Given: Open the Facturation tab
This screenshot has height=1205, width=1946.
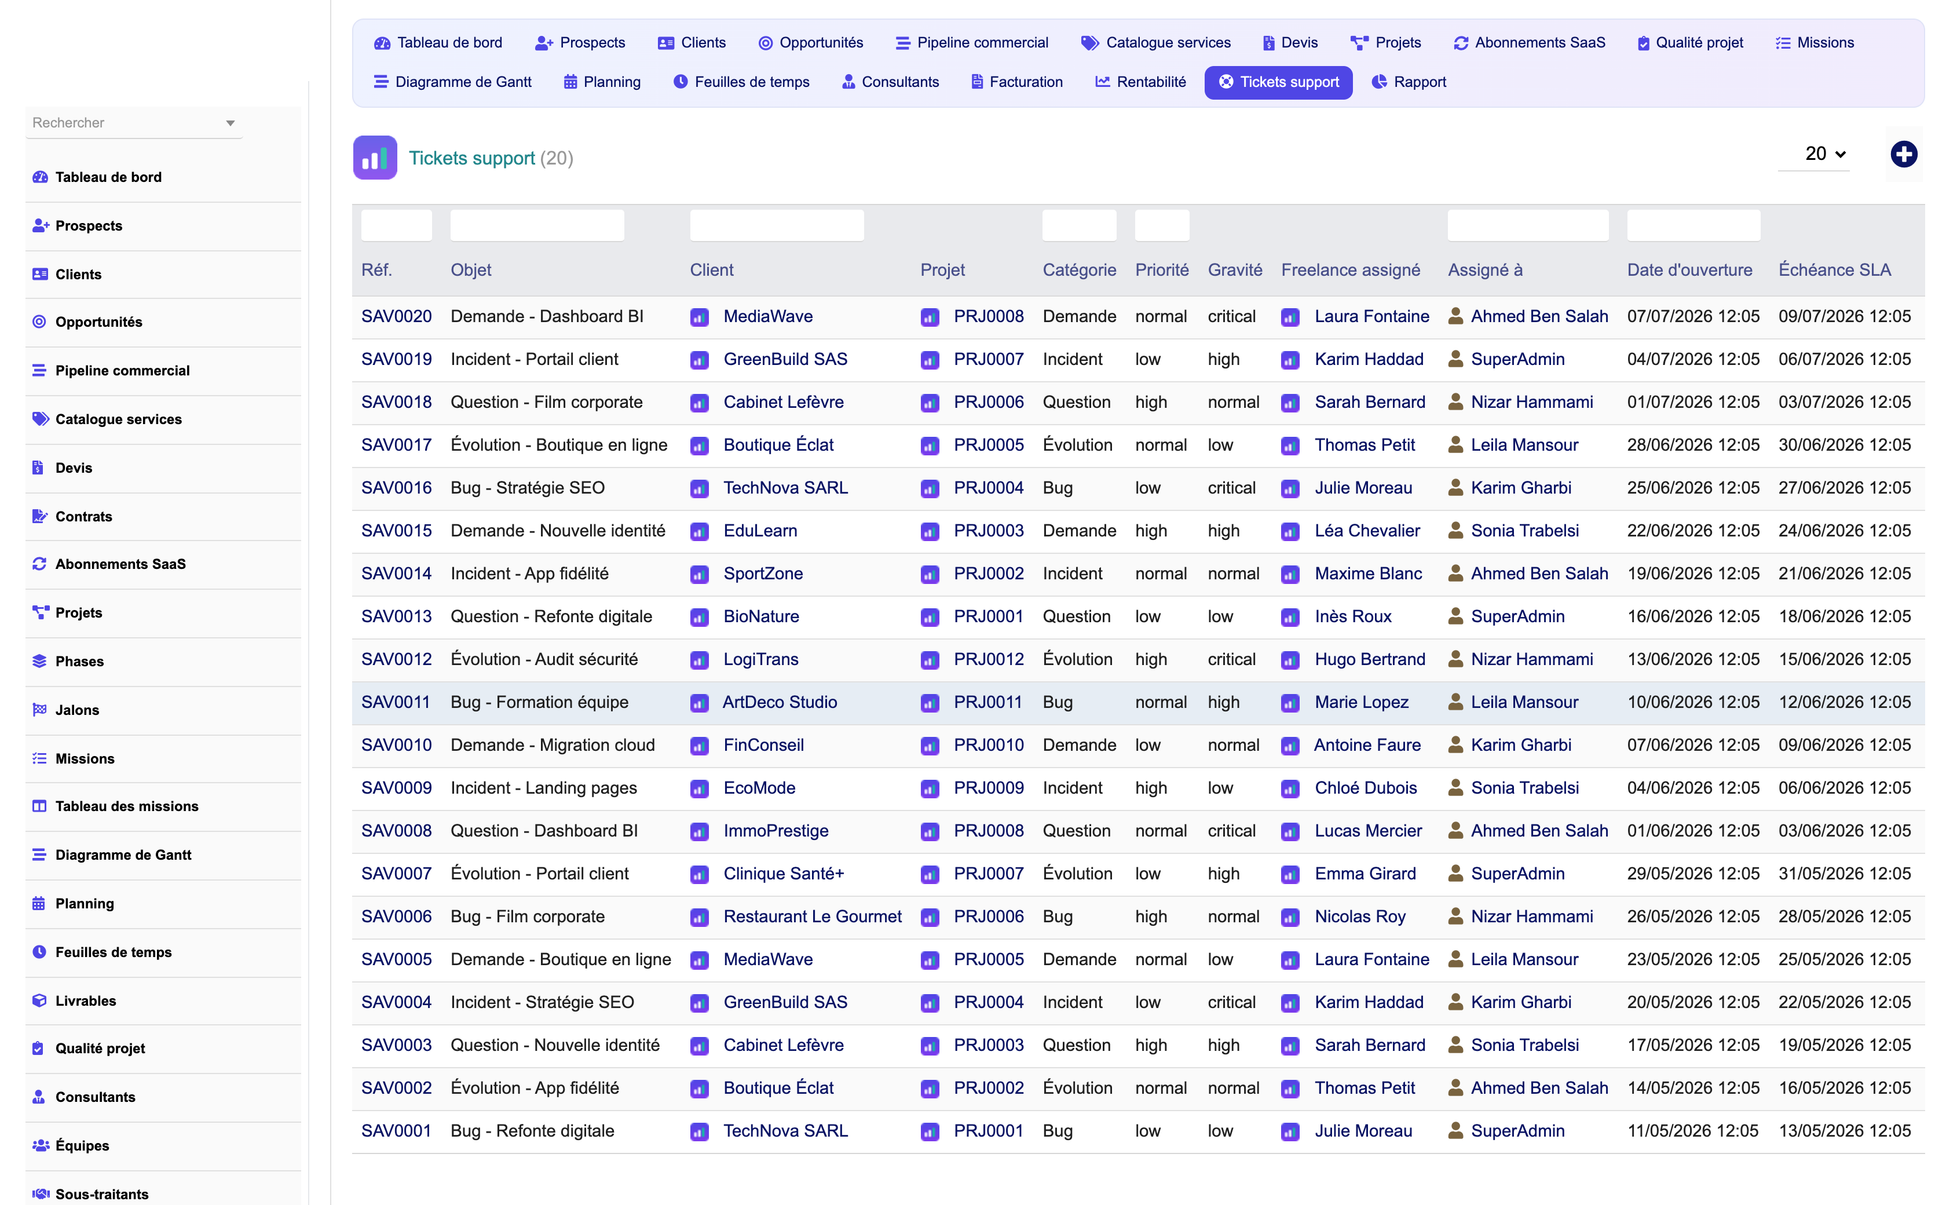Looking at the screenshot, I should (x=1016, y=82).
